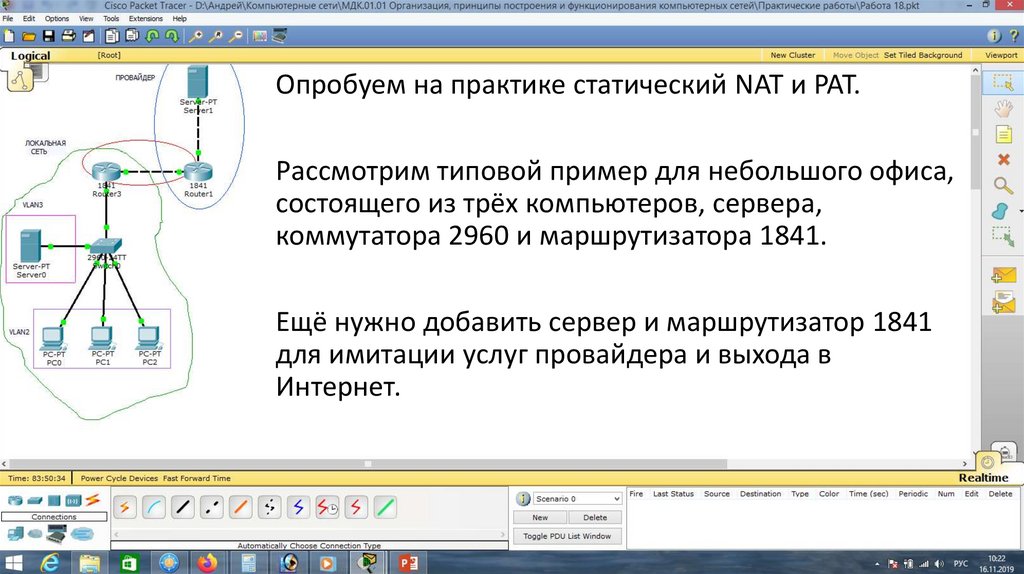Choose the orange Fiber cable

240,507
